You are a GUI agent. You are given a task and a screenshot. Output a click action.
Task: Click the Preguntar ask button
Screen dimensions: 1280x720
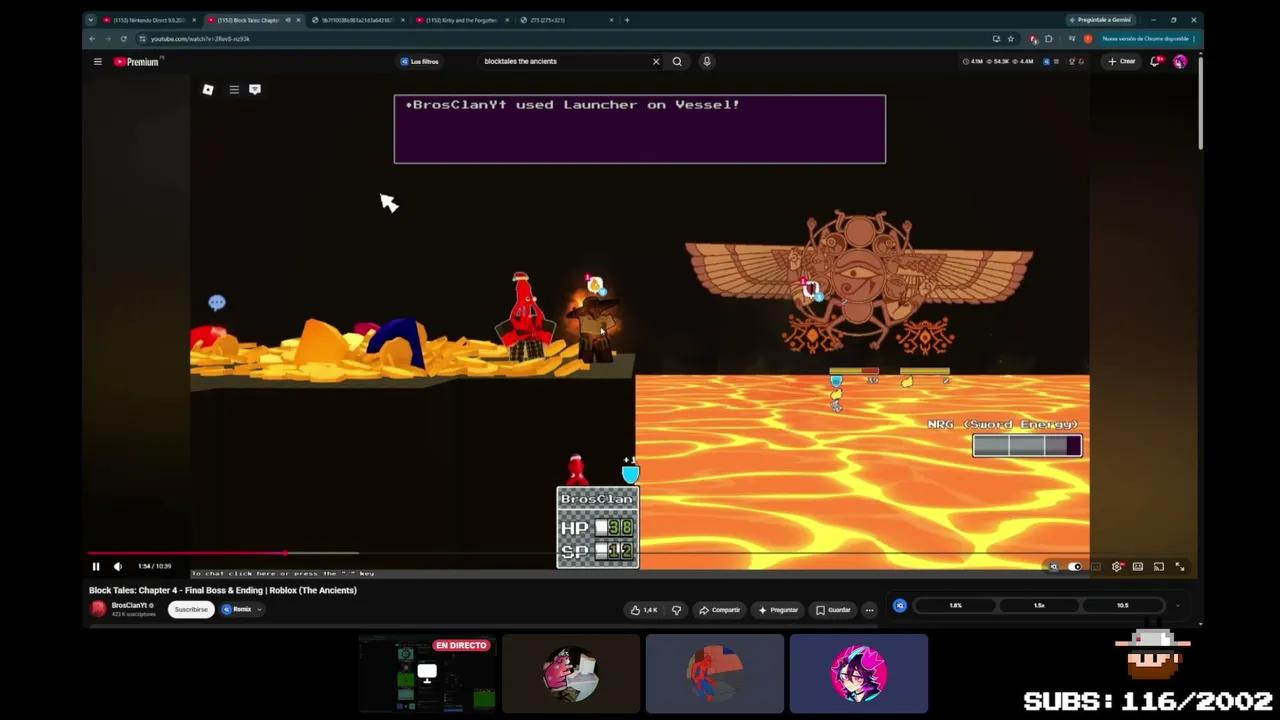point(779,610)
